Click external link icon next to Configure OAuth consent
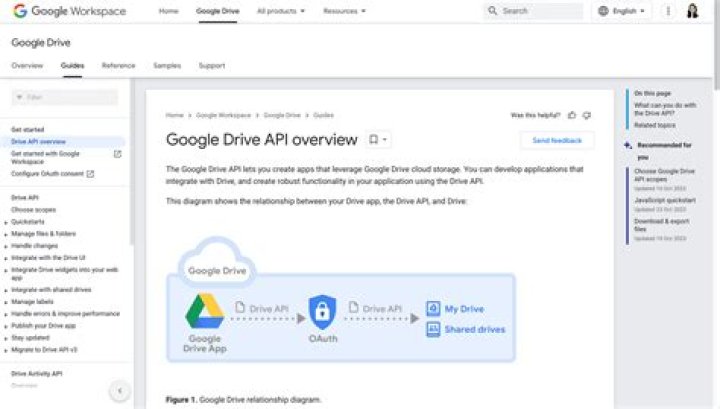Viewport: 720px width, 409px height. (90, 174)
